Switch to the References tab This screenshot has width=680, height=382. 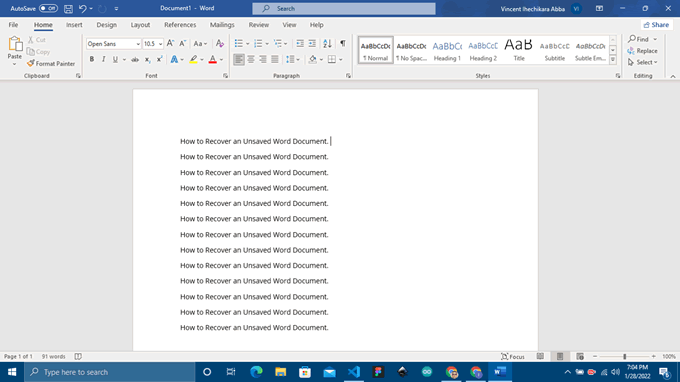(x=180, y=25)
